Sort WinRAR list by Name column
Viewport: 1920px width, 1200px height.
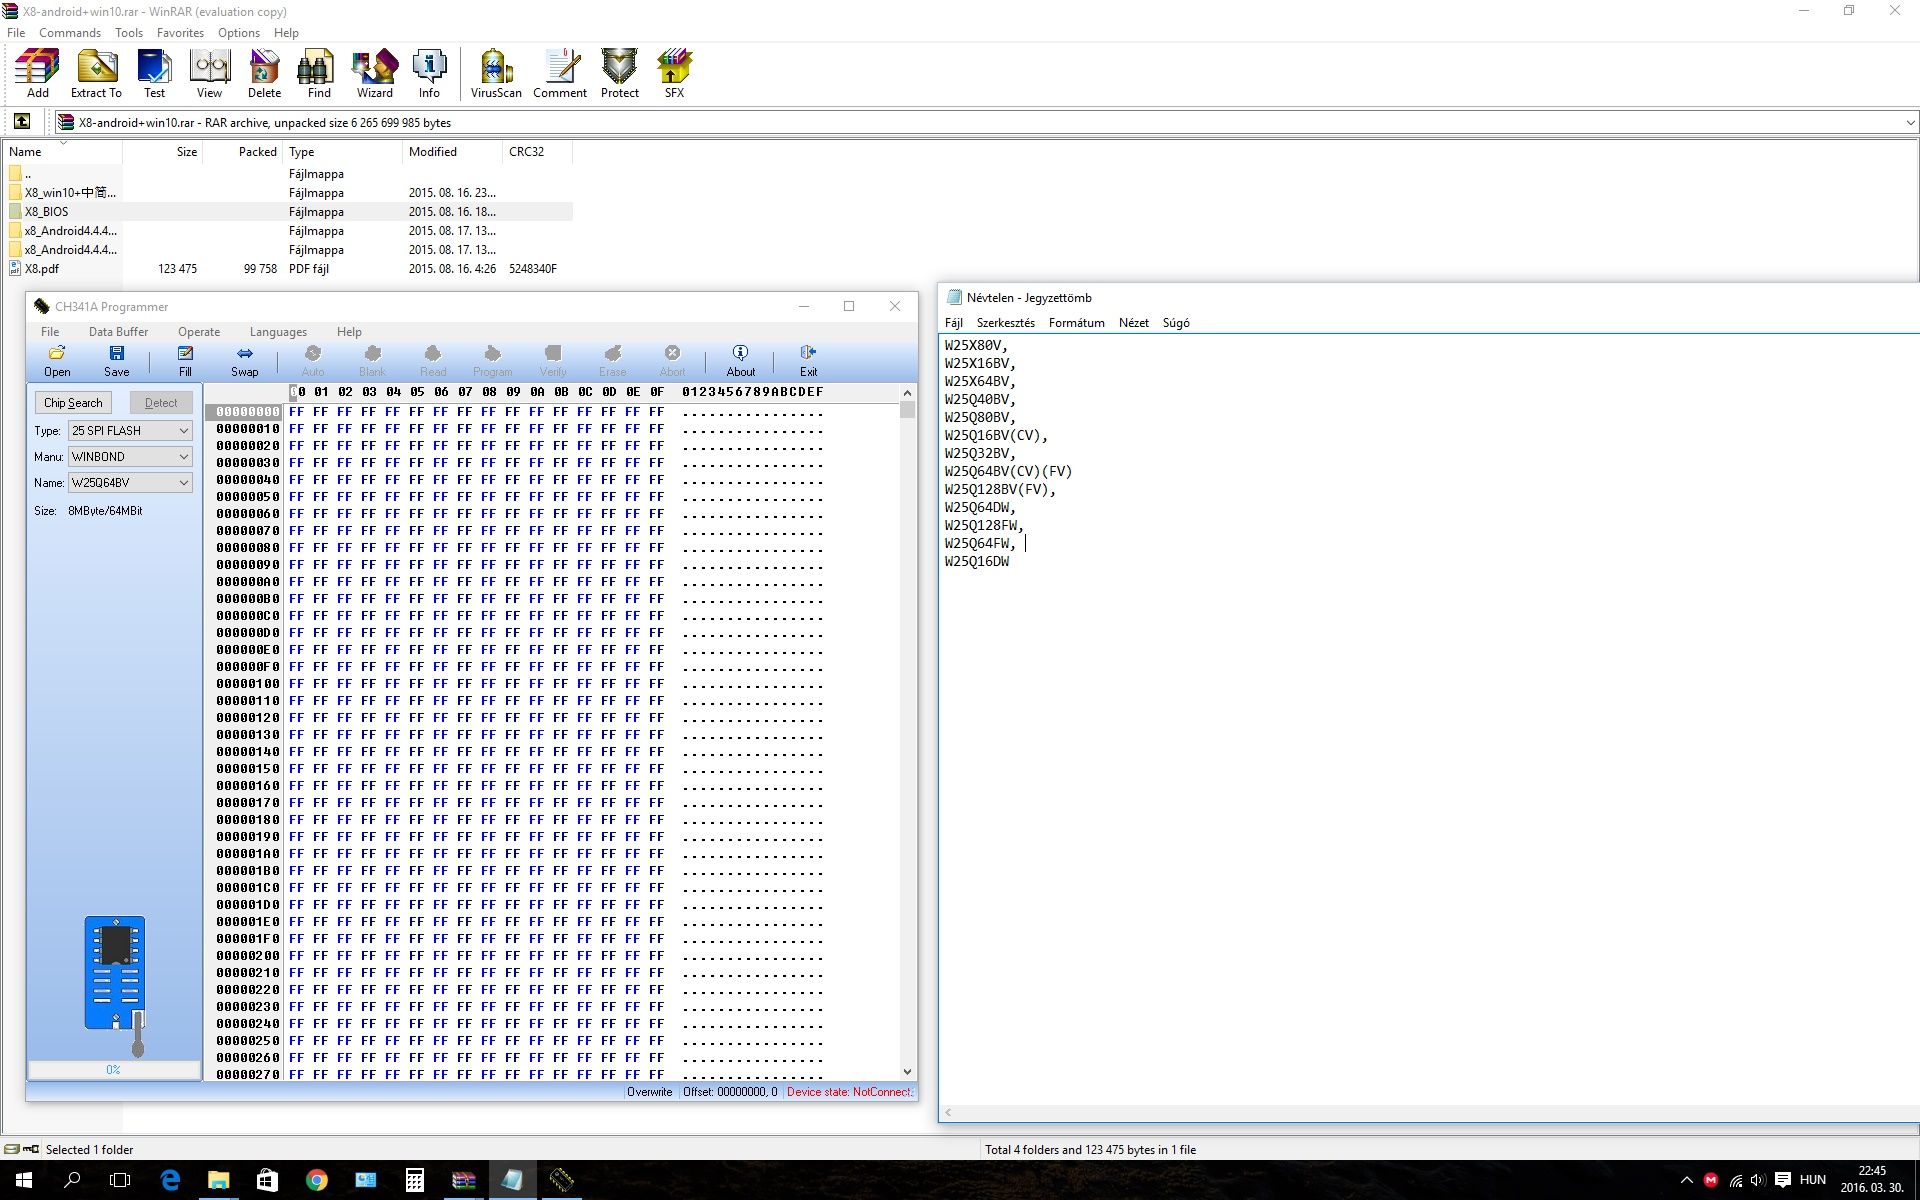click(x=63, y=152)
